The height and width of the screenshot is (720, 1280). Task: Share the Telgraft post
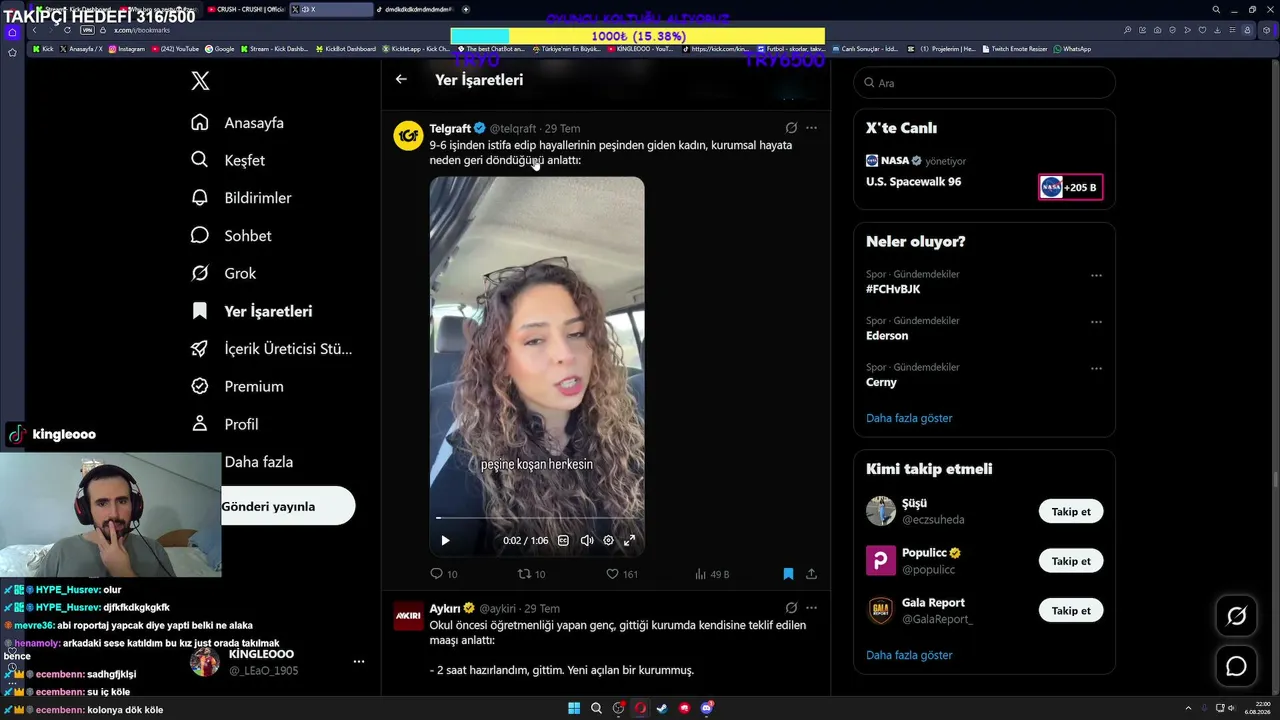click(811, 574)
